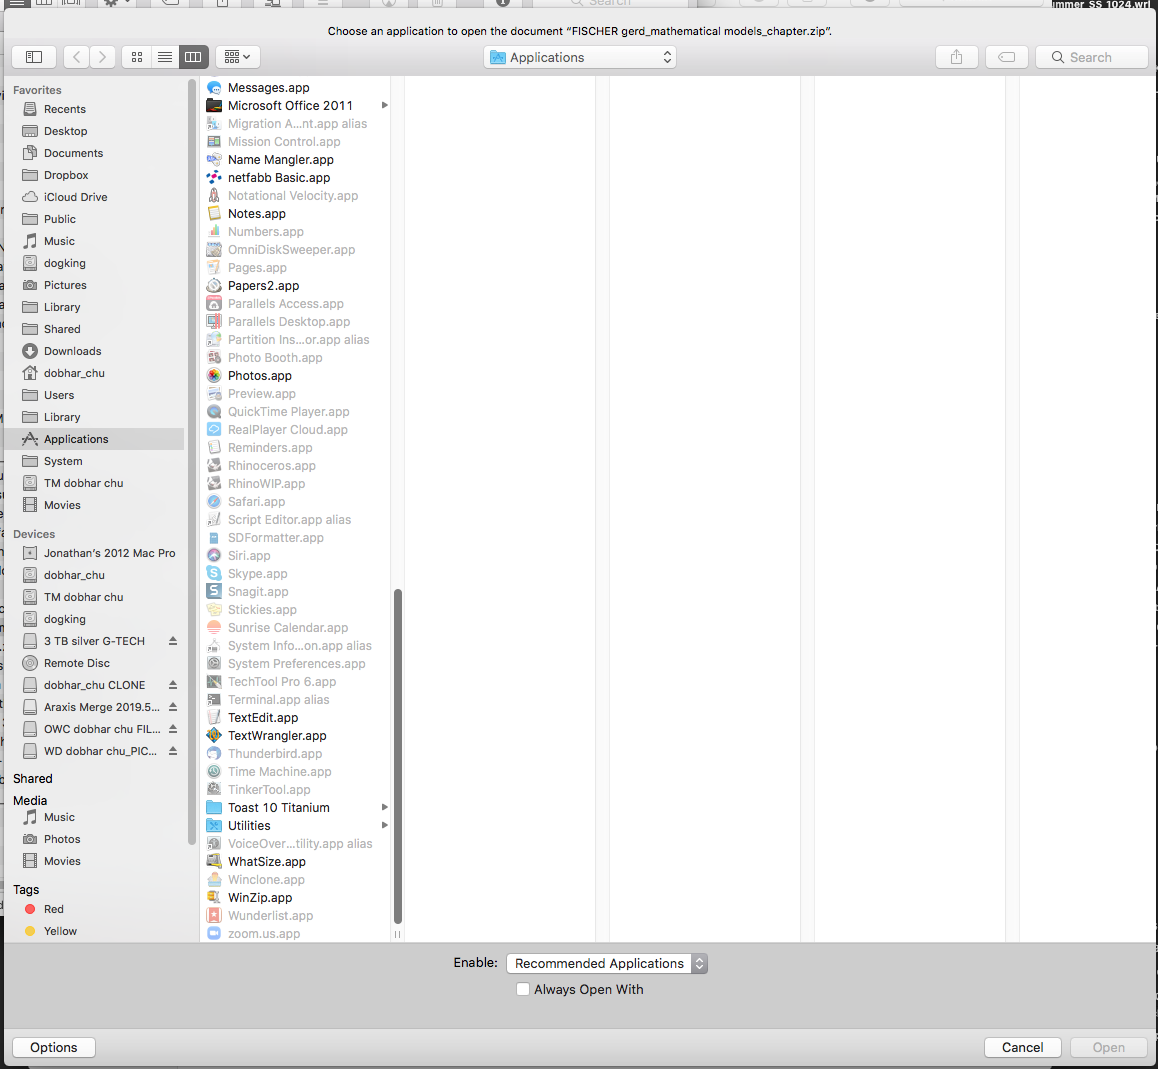
Task: Open dobhar_chu home folder in Favorites
Action: tap(74, 373)
